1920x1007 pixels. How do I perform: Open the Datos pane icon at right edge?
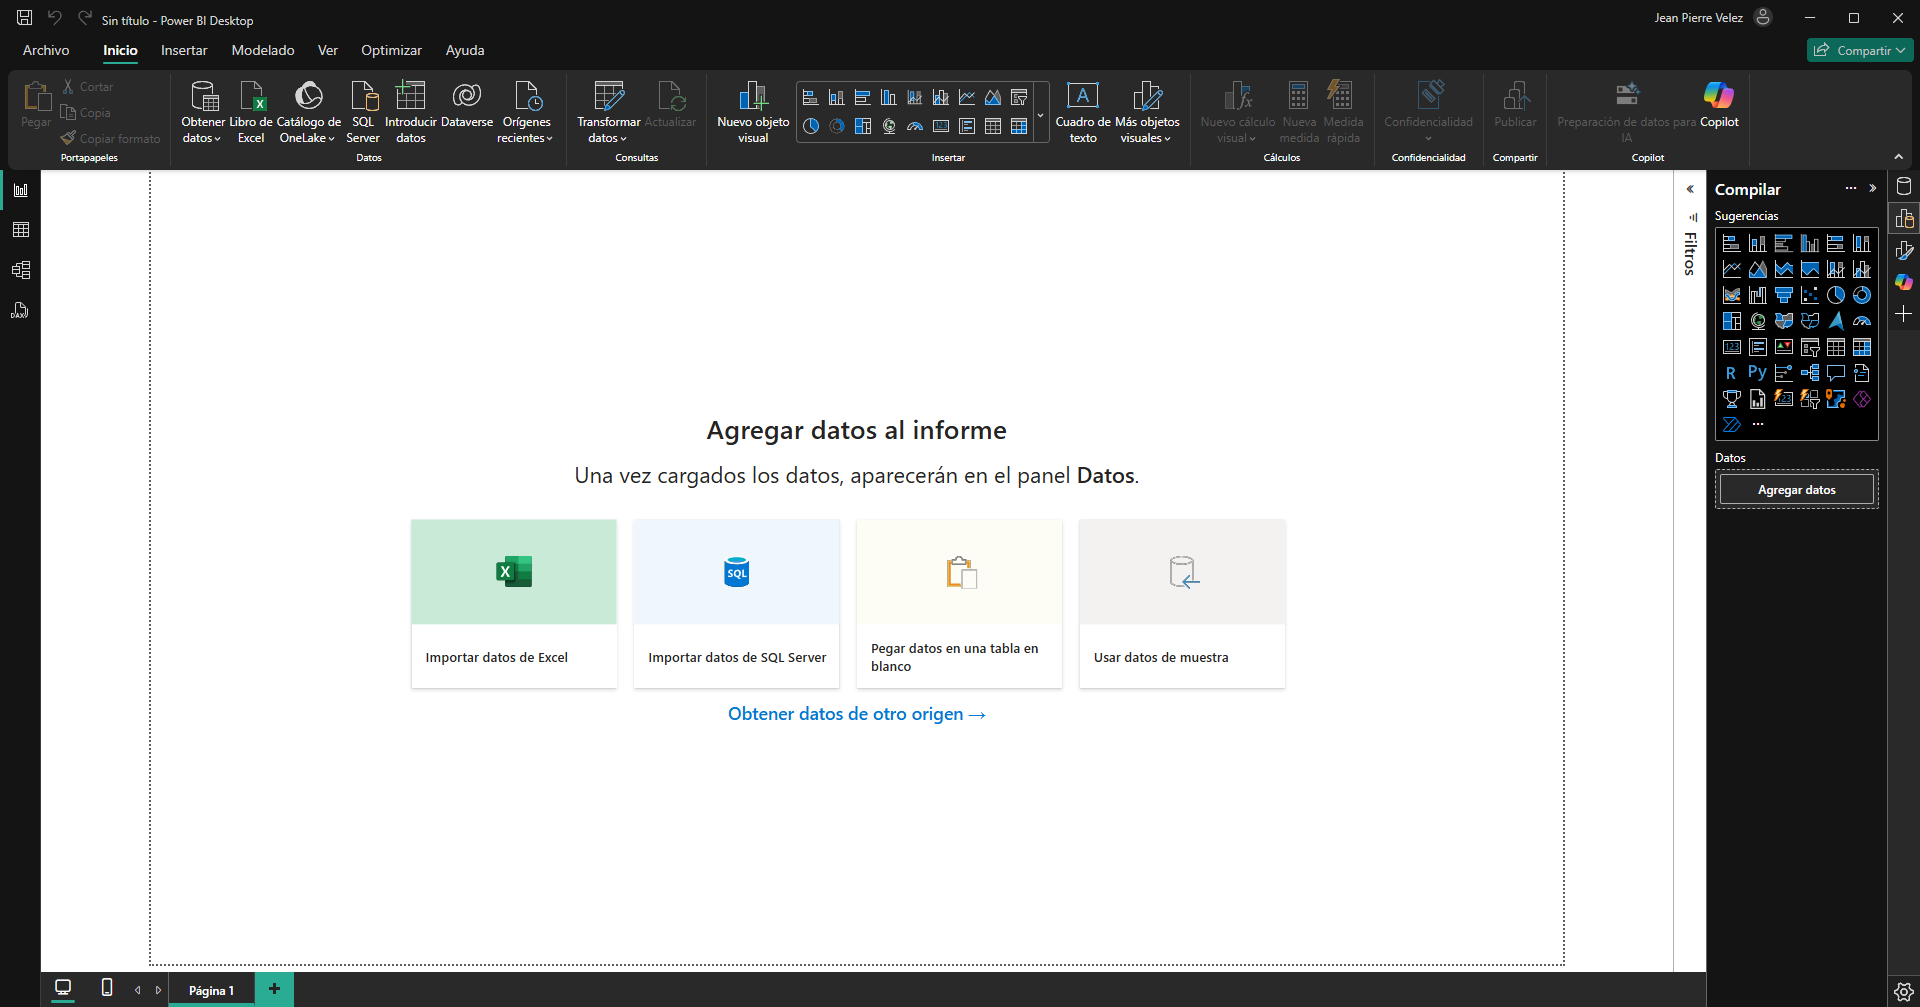pyautogui.click(x=1904, y=186)
